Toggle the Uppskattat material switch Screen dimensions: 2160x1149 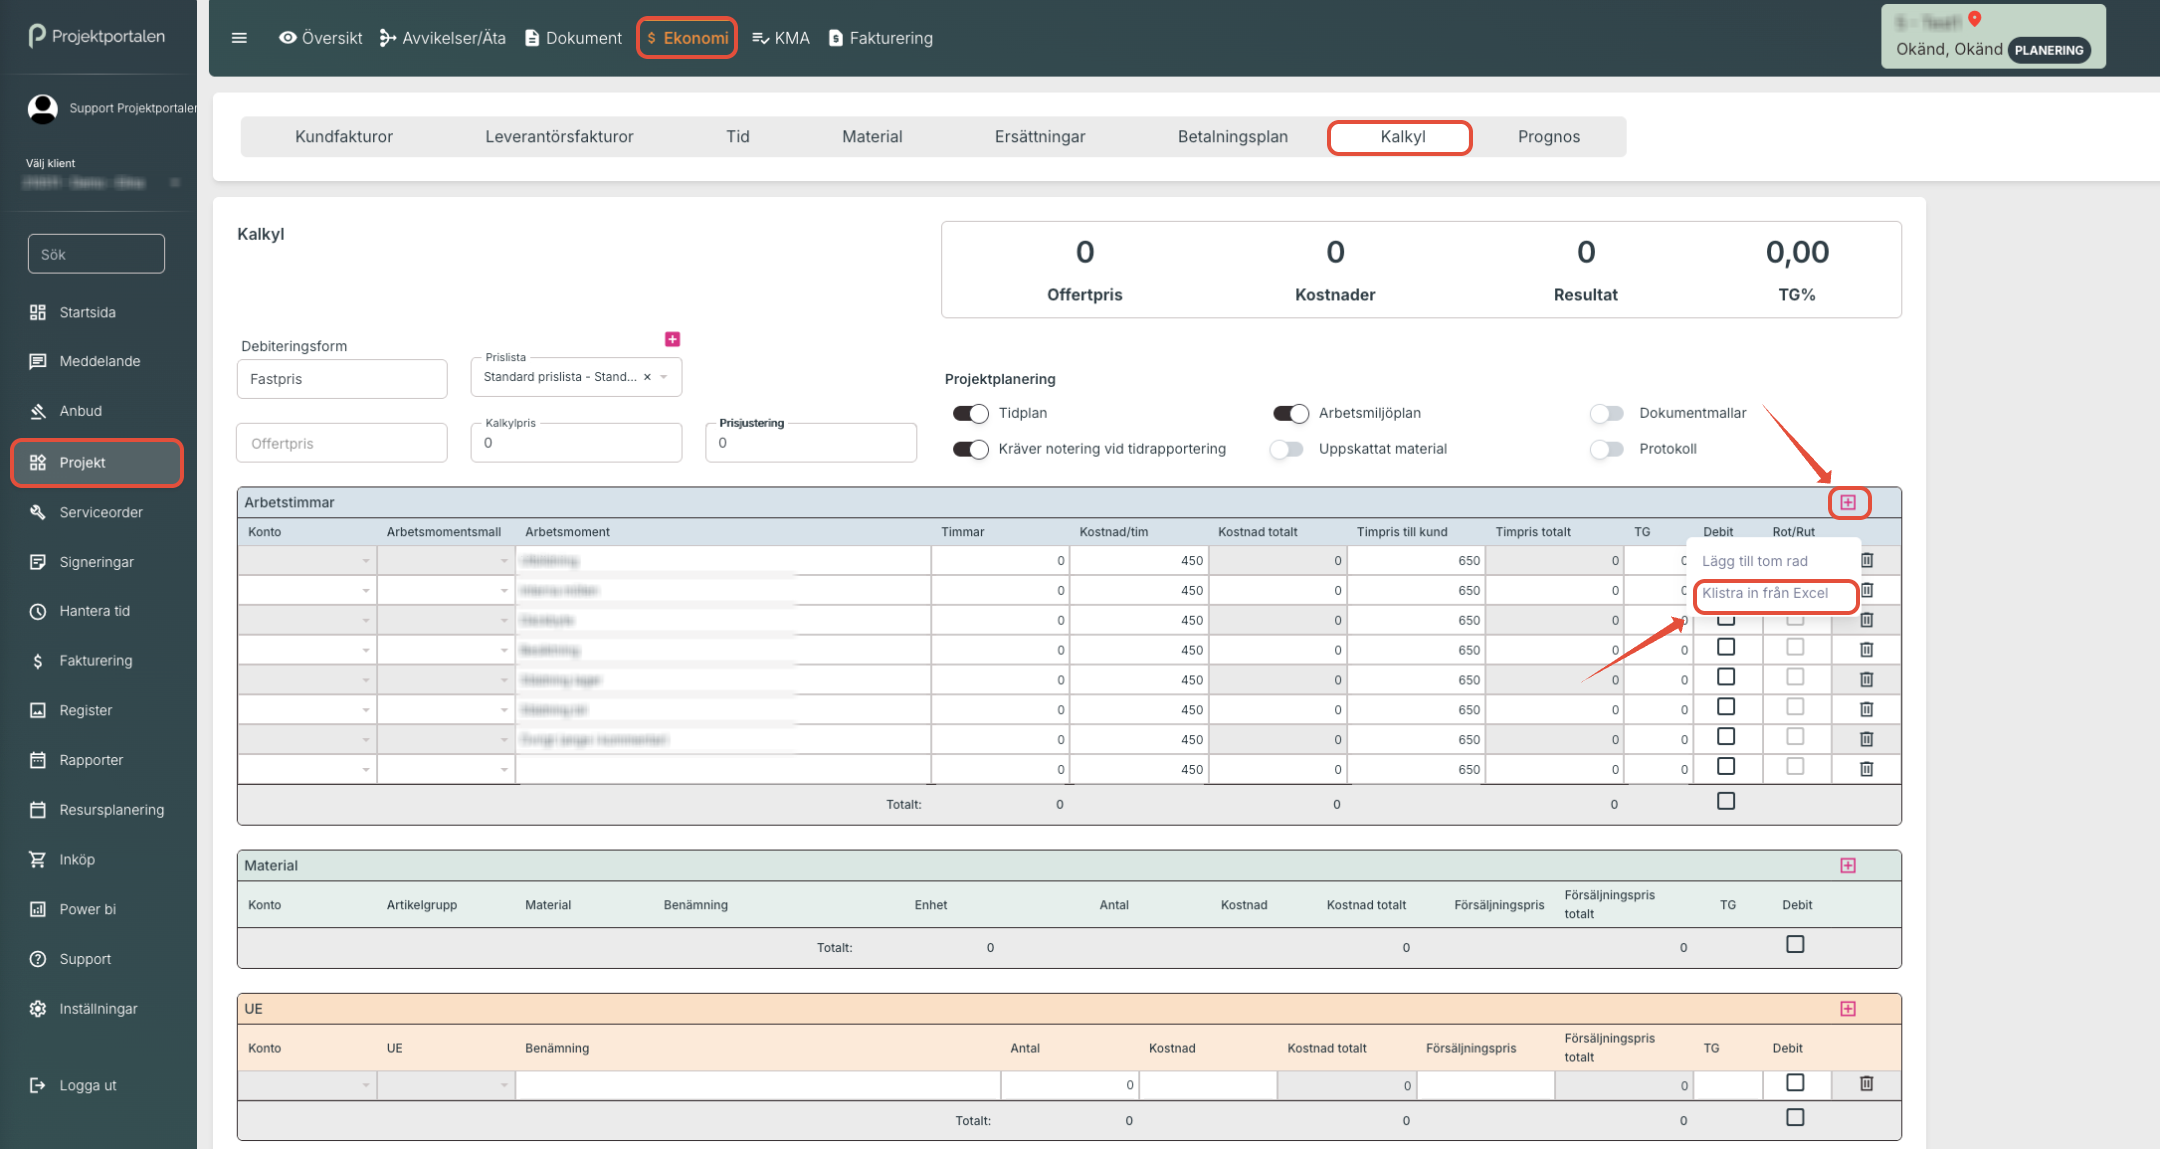click(x=1287, y=449)
